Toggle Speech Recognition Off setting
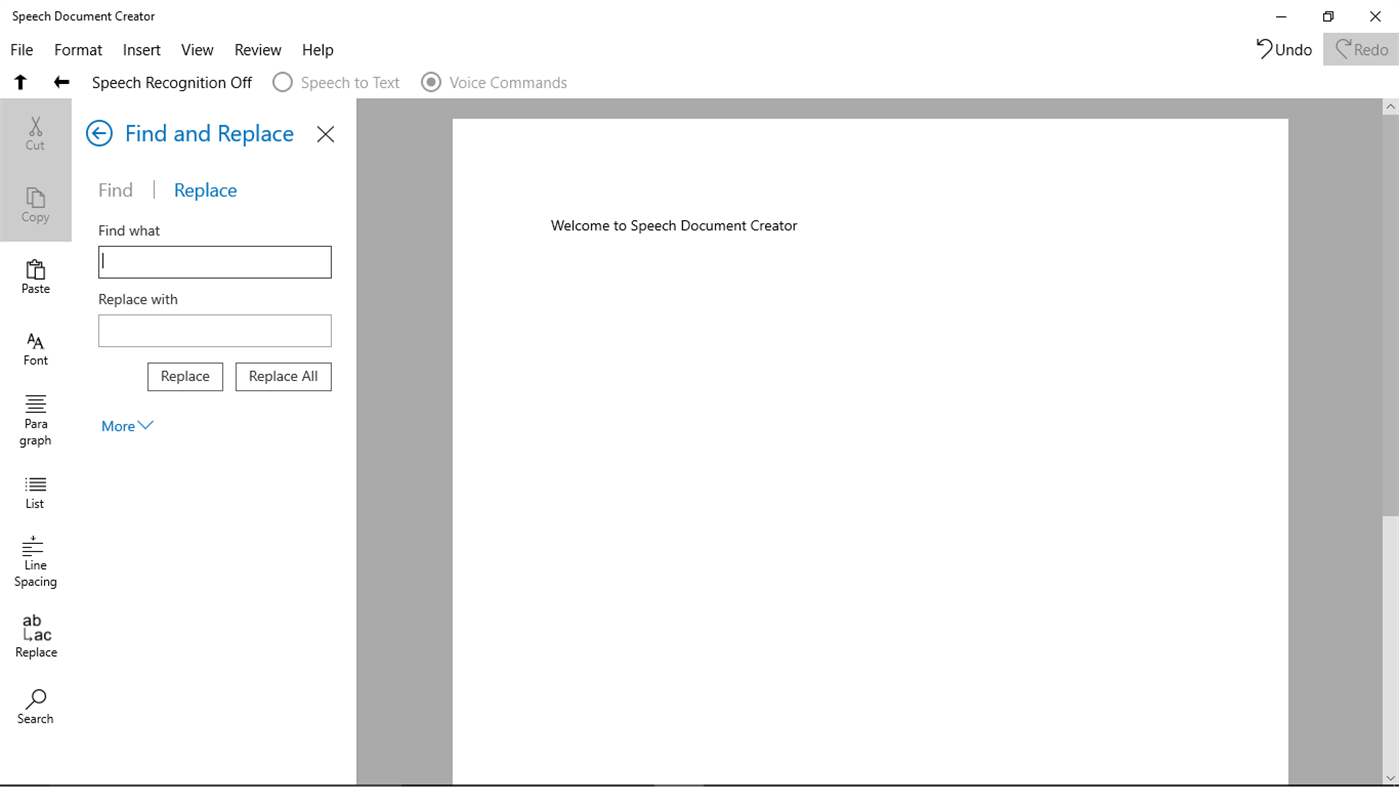Screen dimensions: 1399x787 pos(171,82)
